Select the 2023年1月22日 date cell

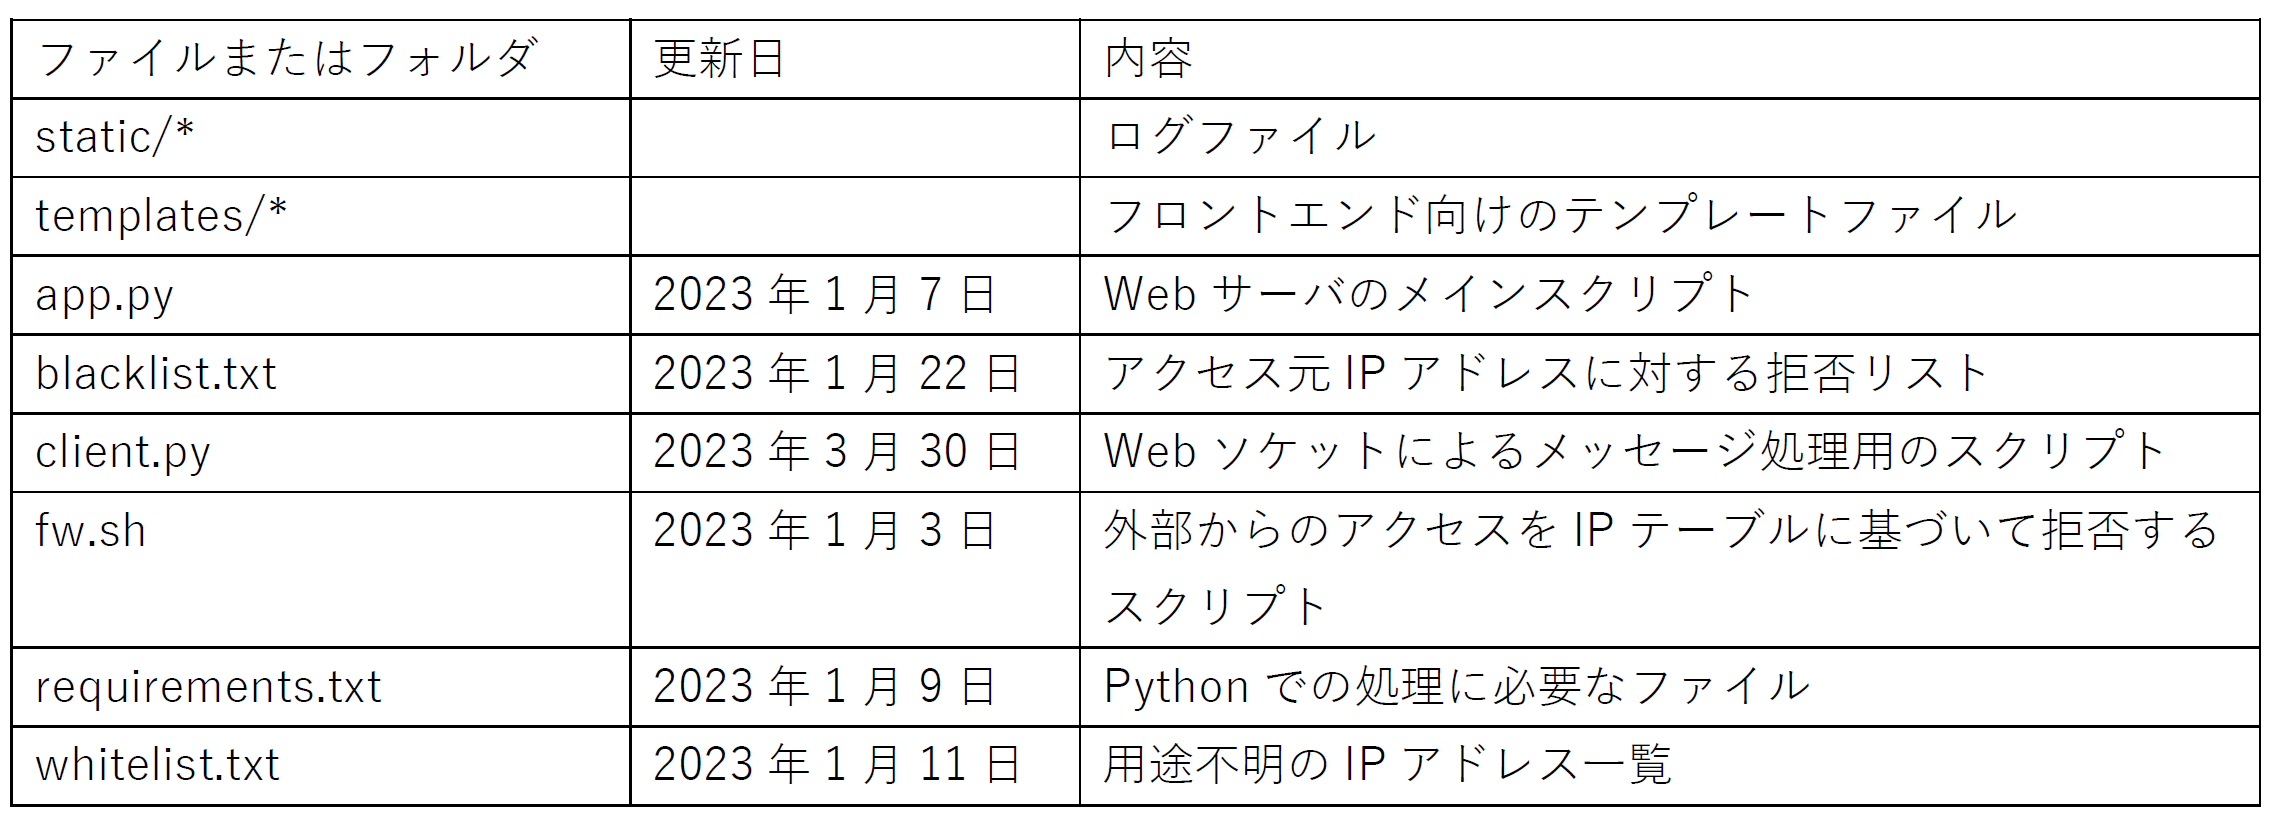click(836, 374)
